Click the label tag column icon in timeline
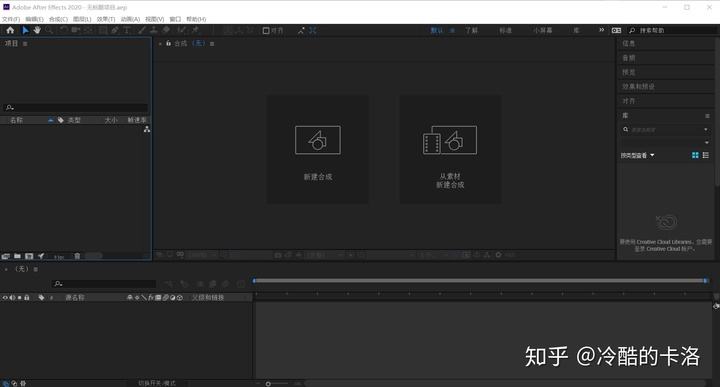Screen dimensions: 720x387 [x=41, y=297]
